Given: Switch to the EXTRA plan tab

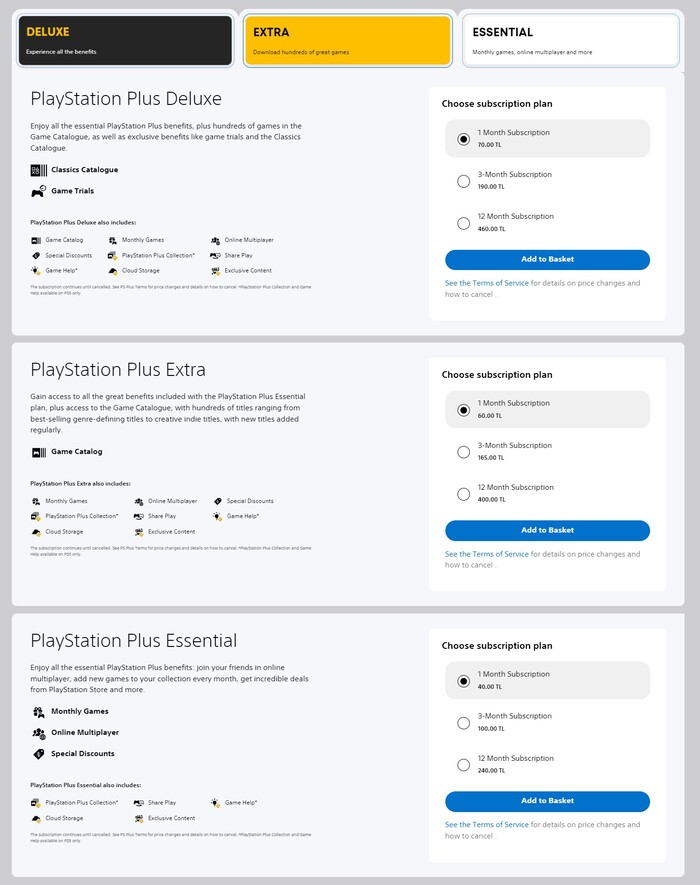Looking at the screenshot, I should pyautogui.click(x=347, y=40).
